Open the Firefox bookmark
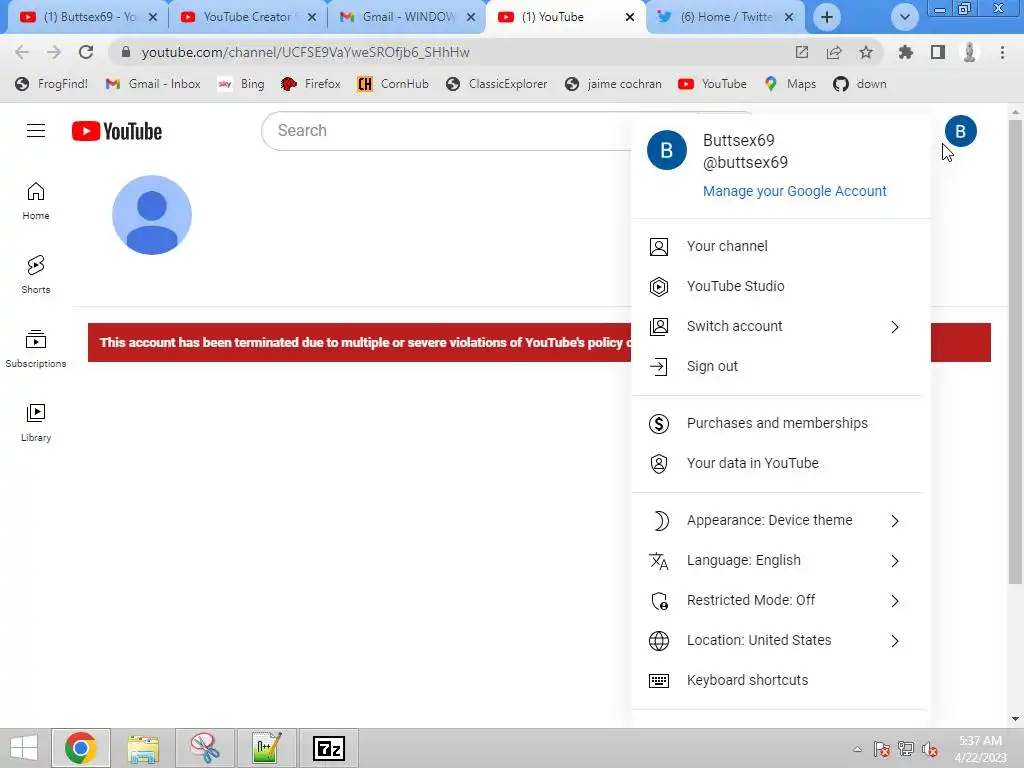The height and width of the screenshot is (768, 1024). (311, 84)
